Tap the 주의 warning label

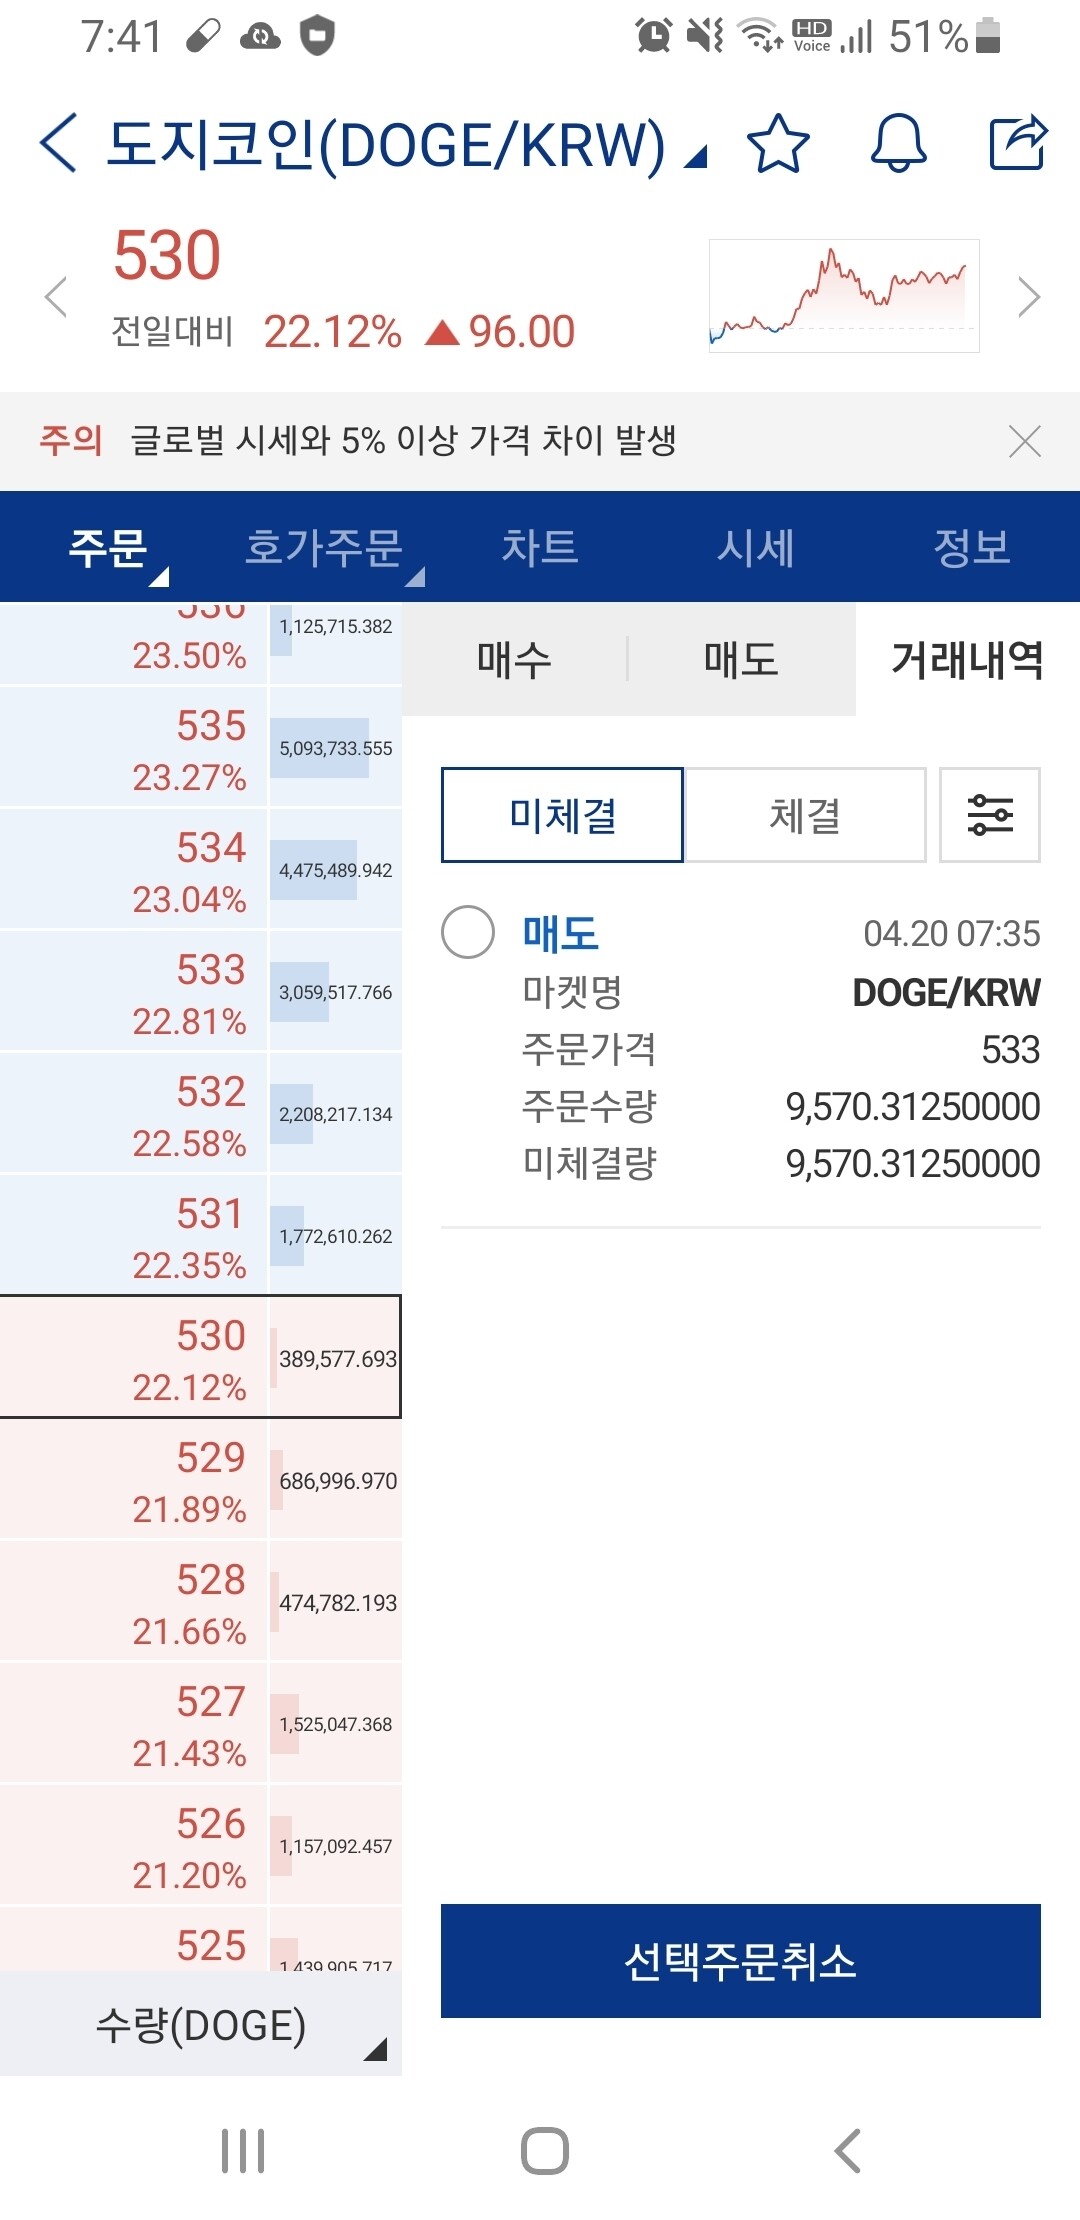[71, 440]
